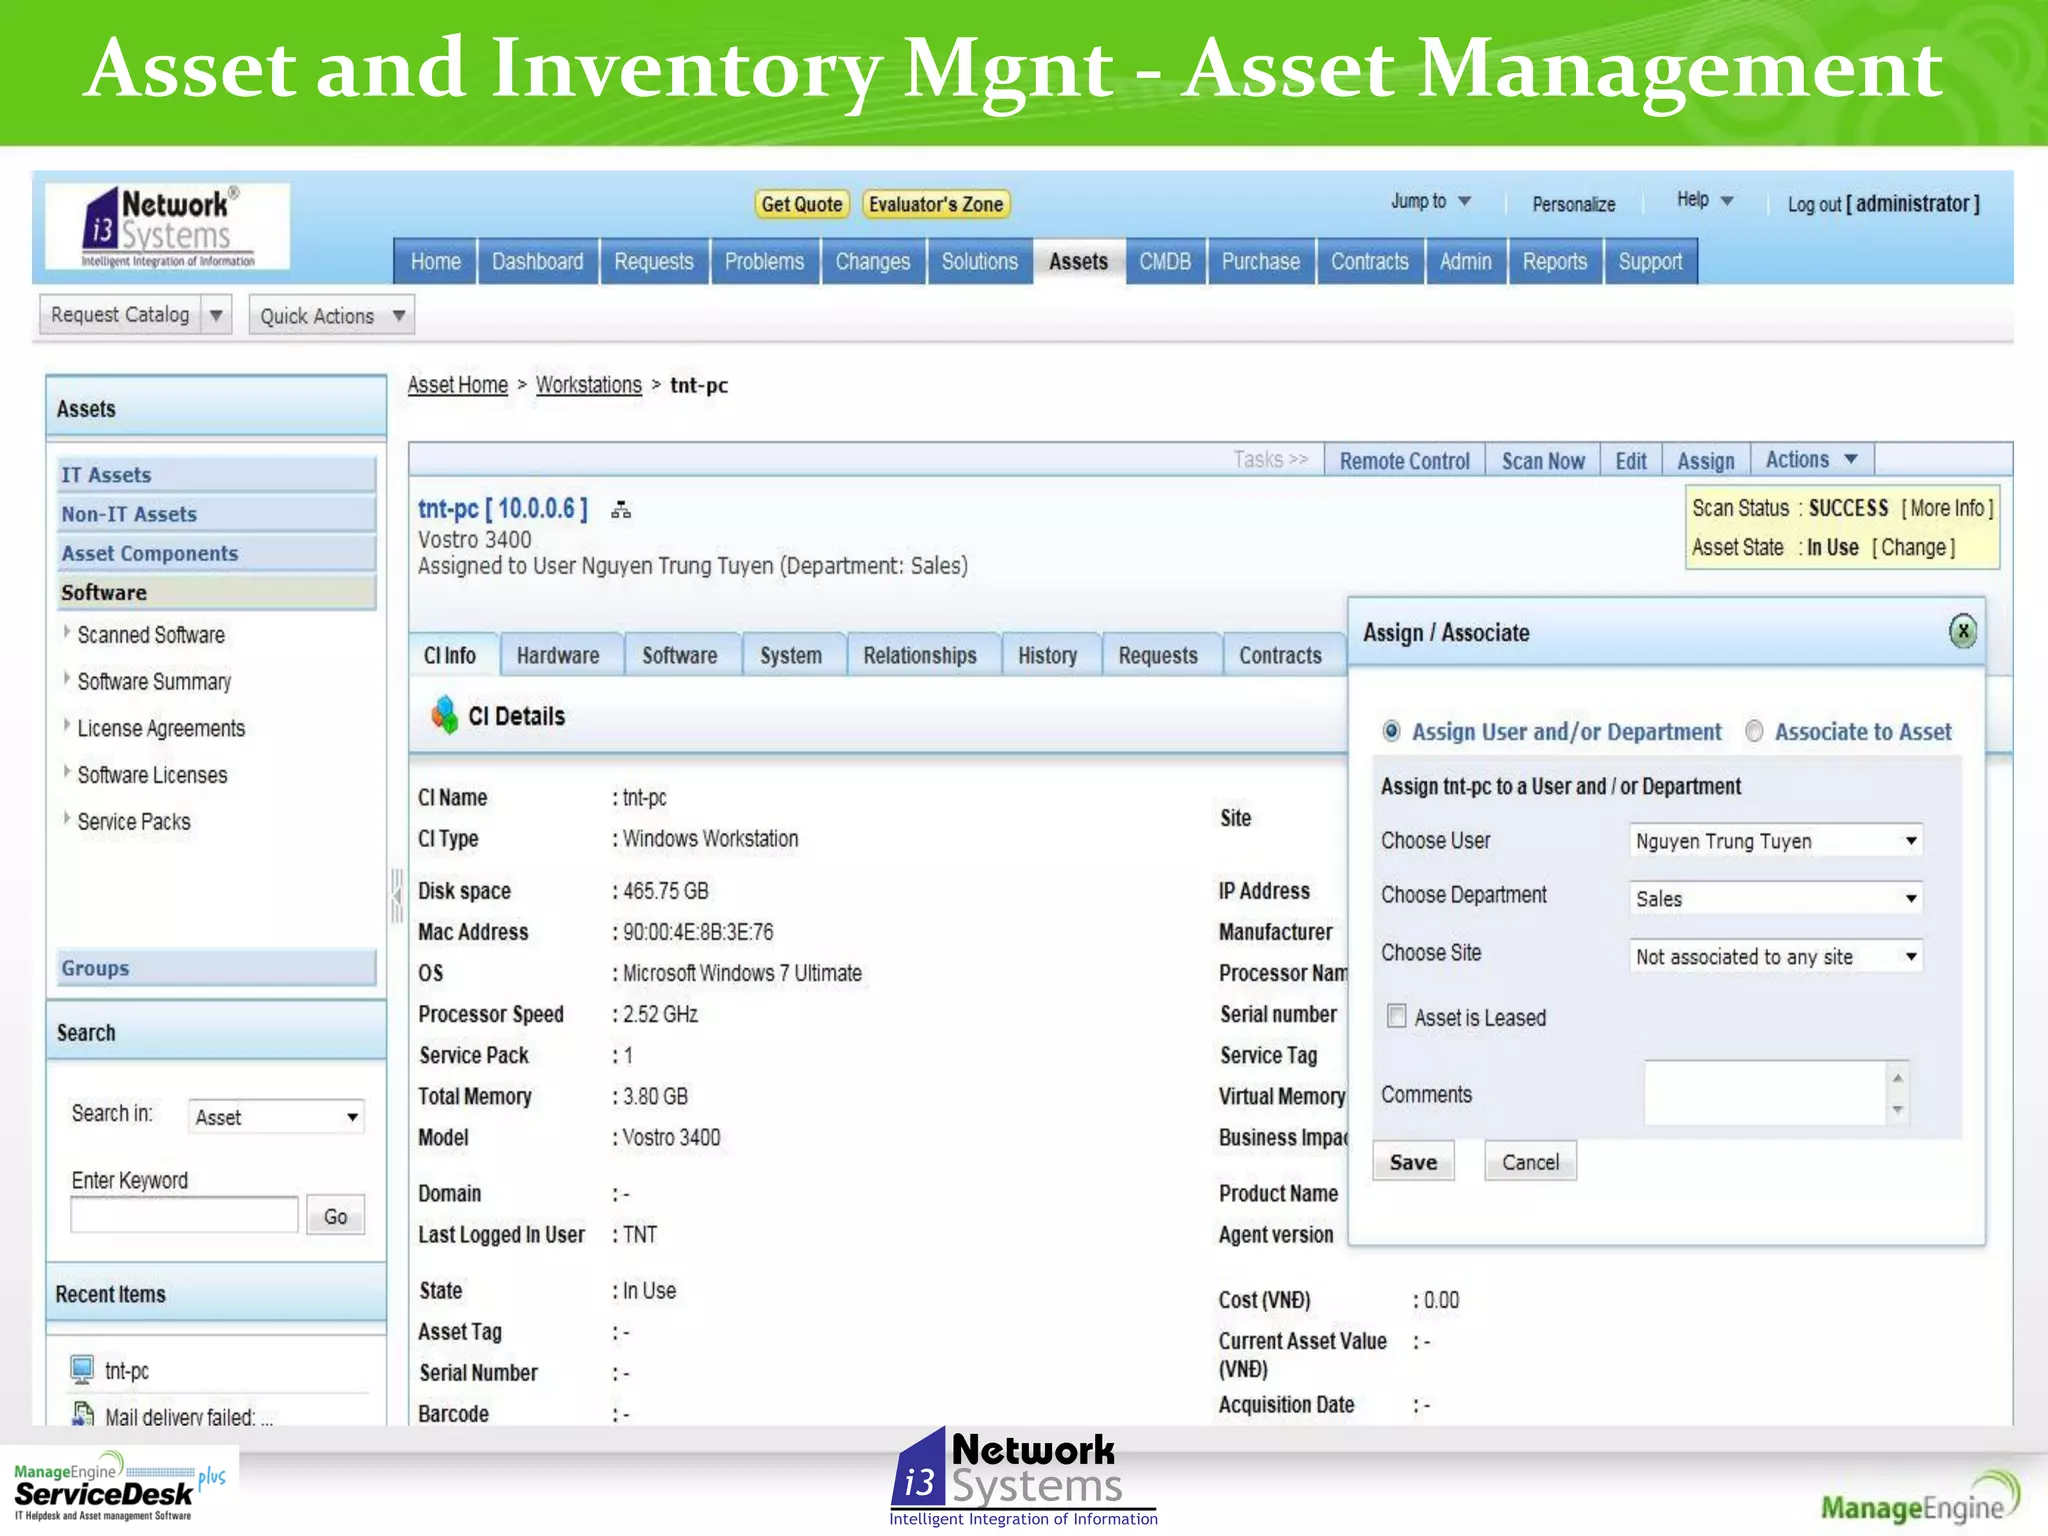This screenshot has width=2048, height=1536.
Task: Expand the Software Summary tree item
Action: tap(67, 680)
